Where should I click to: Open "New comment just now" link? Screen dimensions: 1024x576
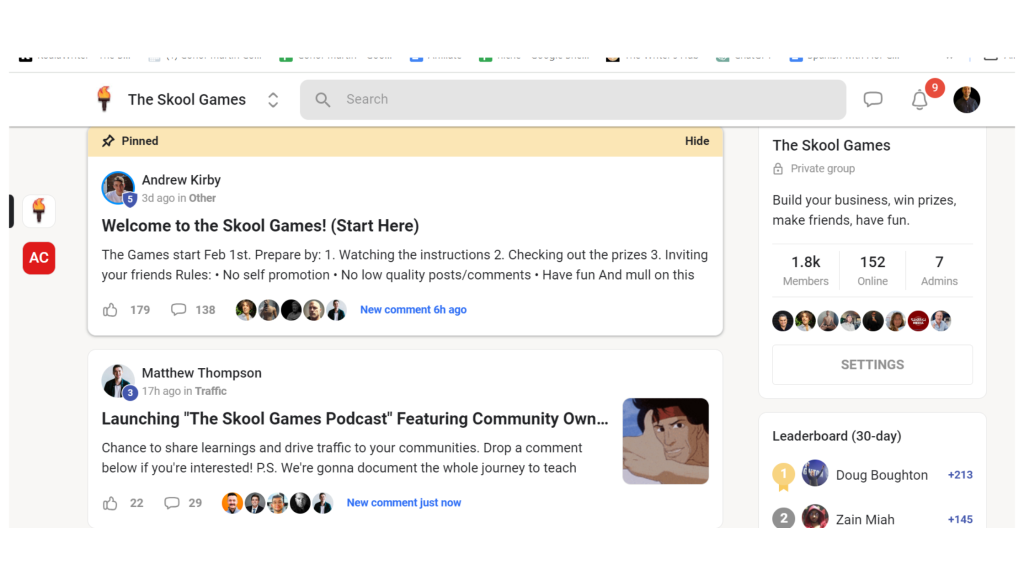(403, 503)
